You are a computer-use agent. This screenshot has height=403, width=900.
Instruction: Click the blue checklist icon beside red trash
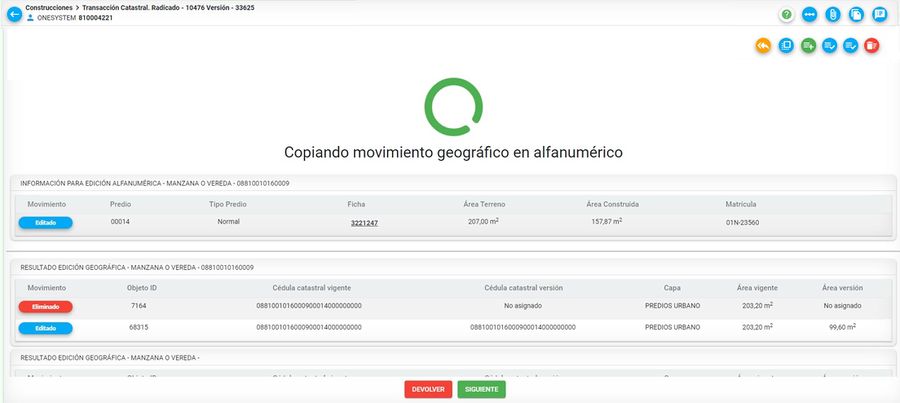coord(851,45)
